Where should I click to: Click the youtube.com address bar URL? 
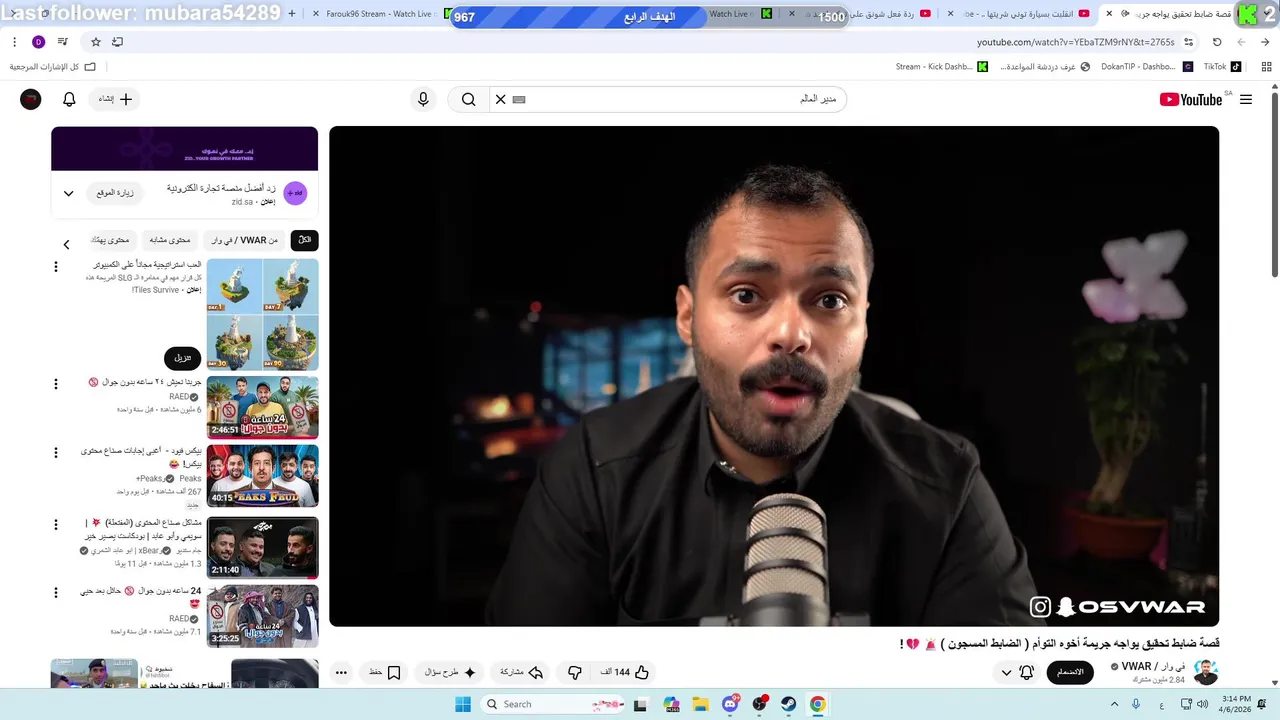pyautogui.click(x=1076, y=42)
